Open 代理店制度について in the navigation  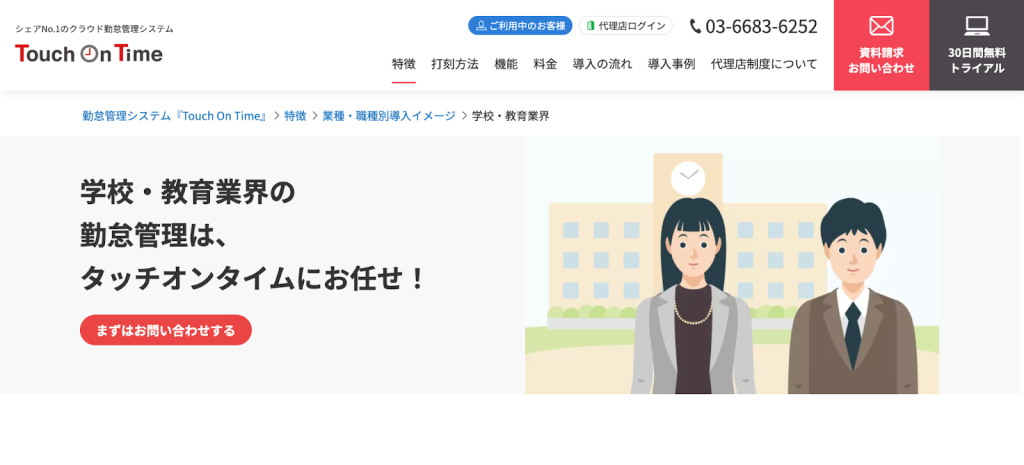764,64
